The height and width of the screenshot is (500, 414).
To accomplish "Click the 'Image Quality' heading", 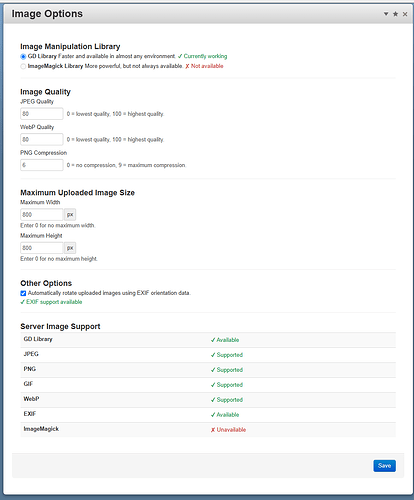I will pyautogui.click(x=45, y=92).
